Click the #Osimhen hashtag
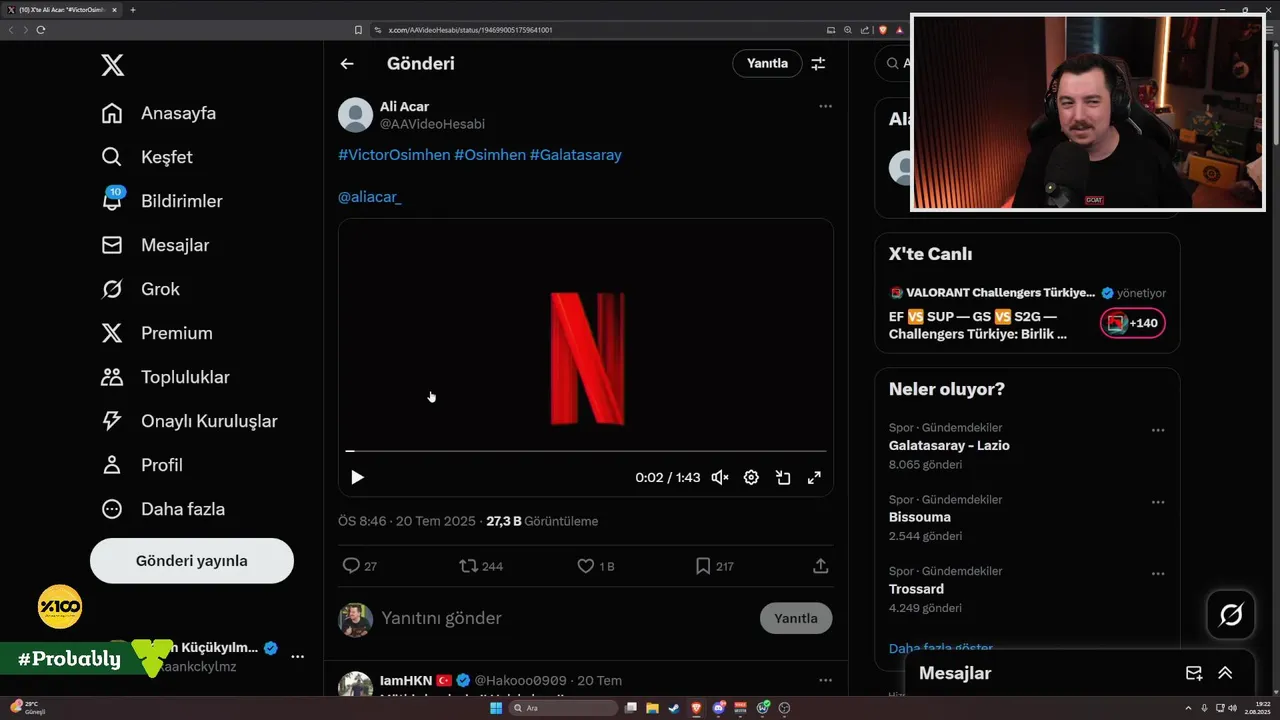 pyautogui.click(x=490, y=155)
